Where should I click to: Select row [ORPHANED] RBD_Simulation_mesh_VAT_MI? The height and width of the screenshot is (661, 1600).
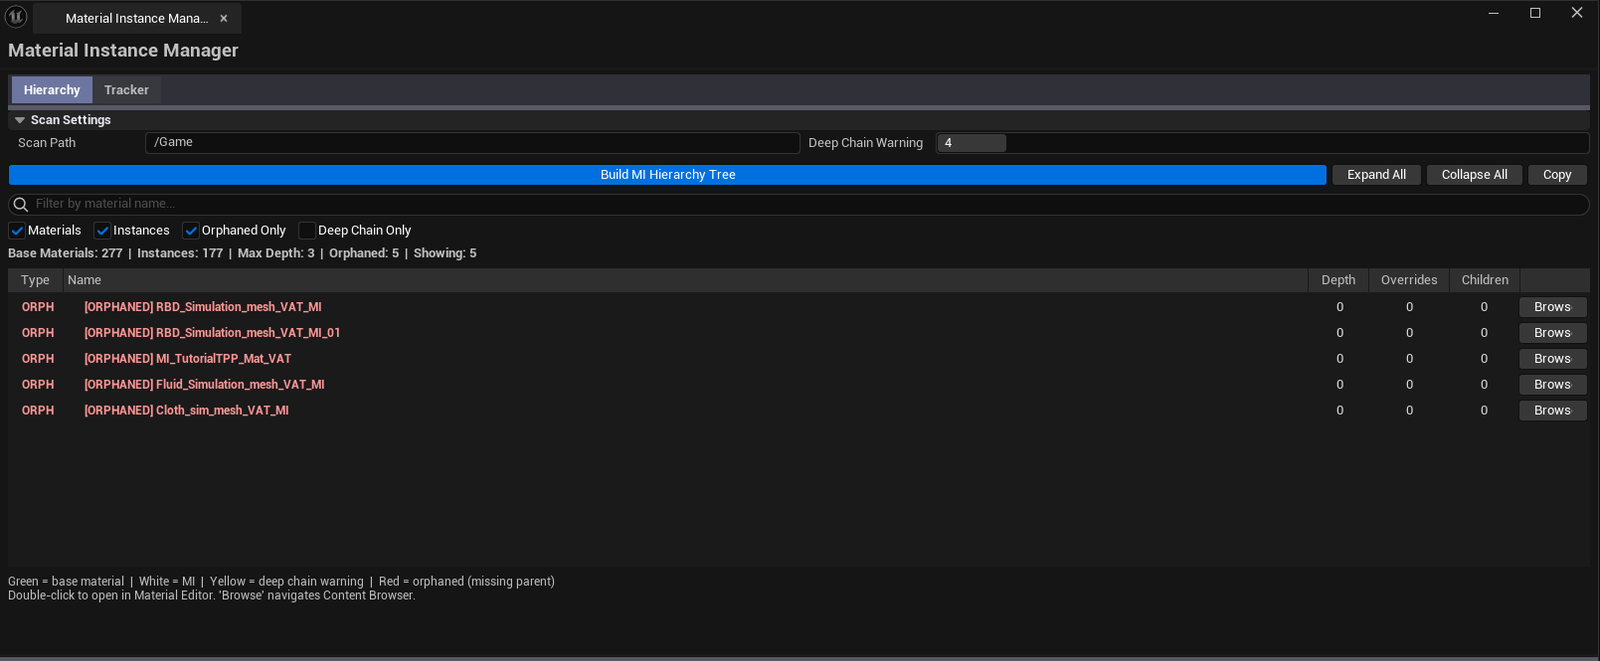point(798,307)
